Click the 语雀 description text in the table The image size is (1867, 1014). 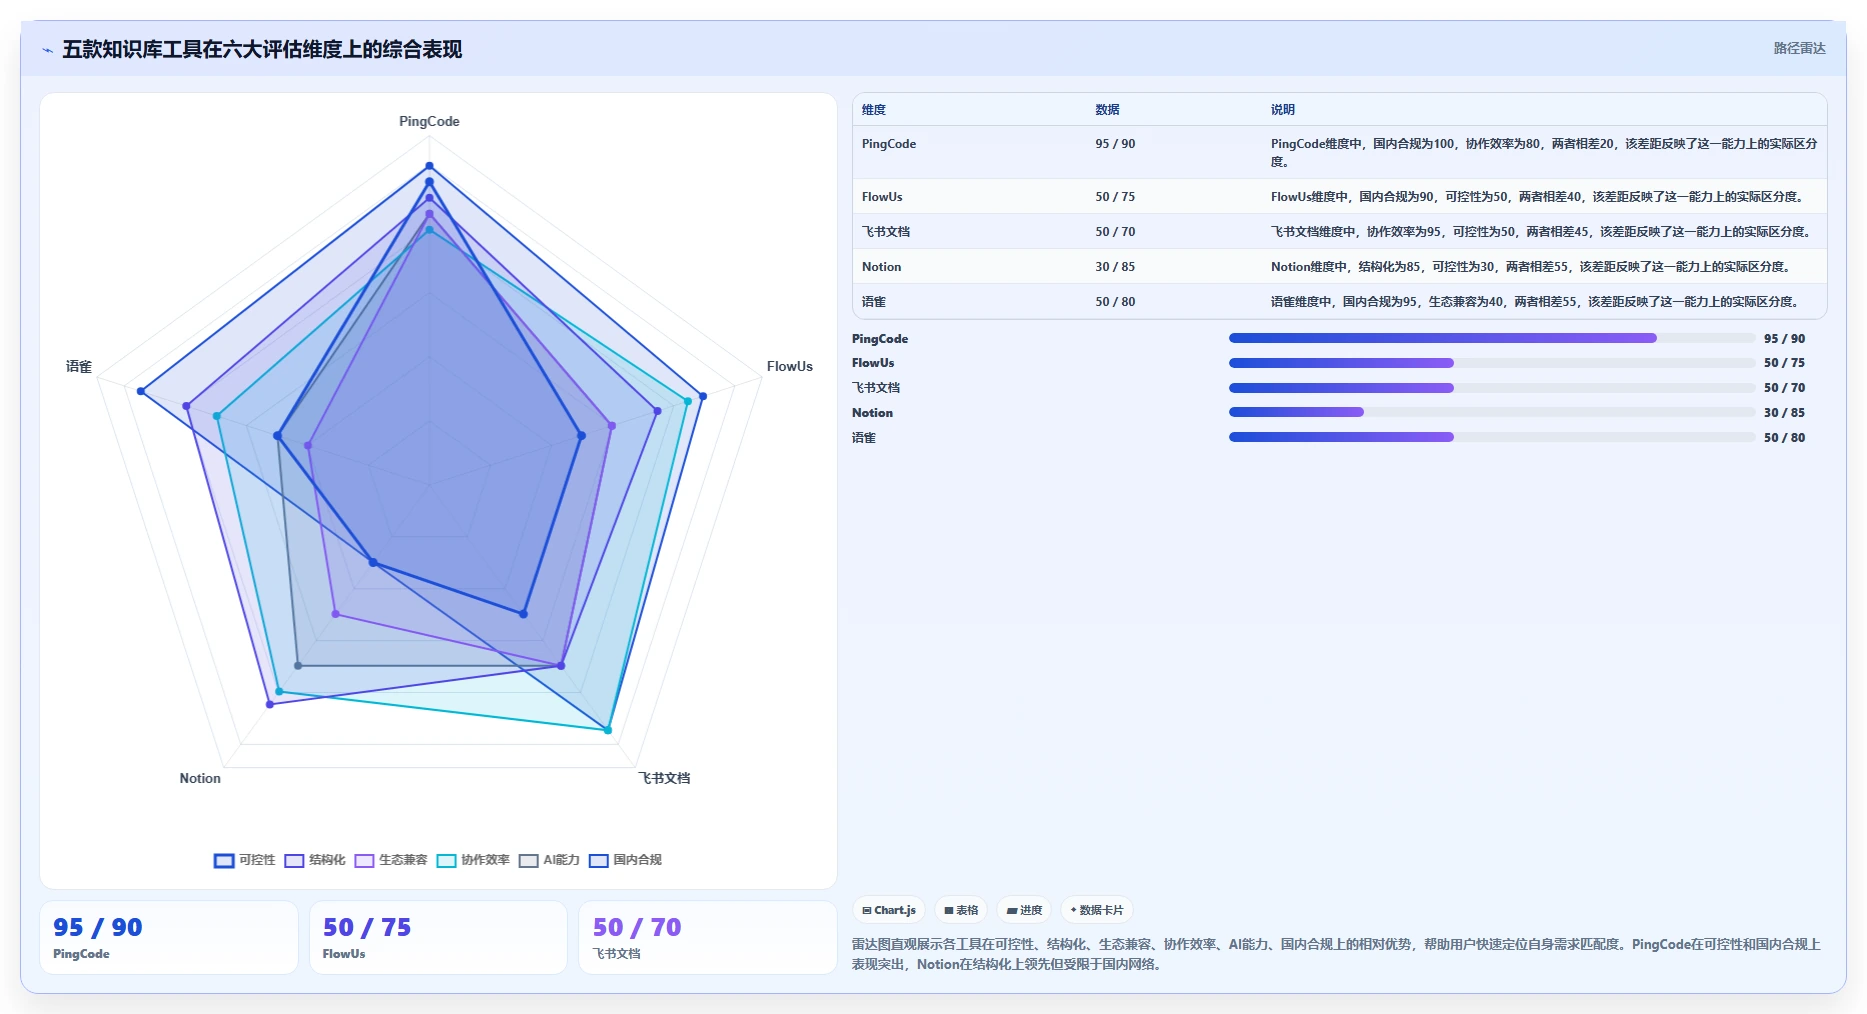[1537, 302]
